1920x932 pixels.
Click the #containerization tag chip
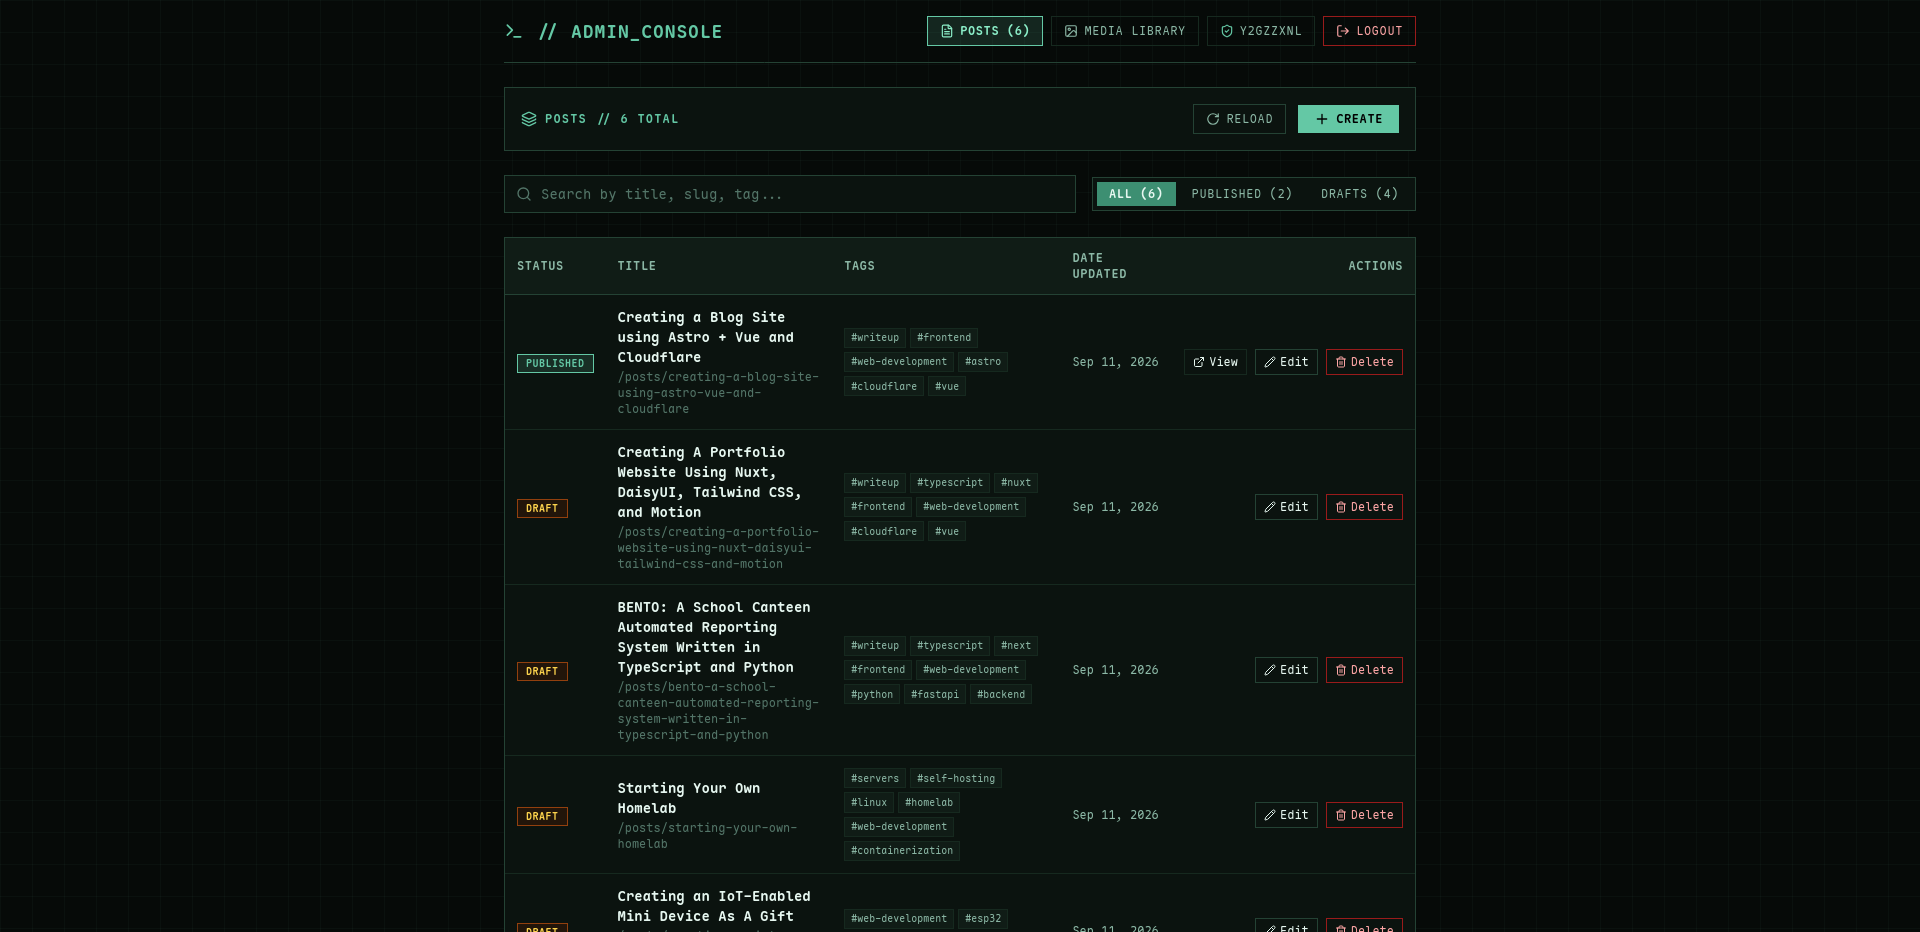902,851
